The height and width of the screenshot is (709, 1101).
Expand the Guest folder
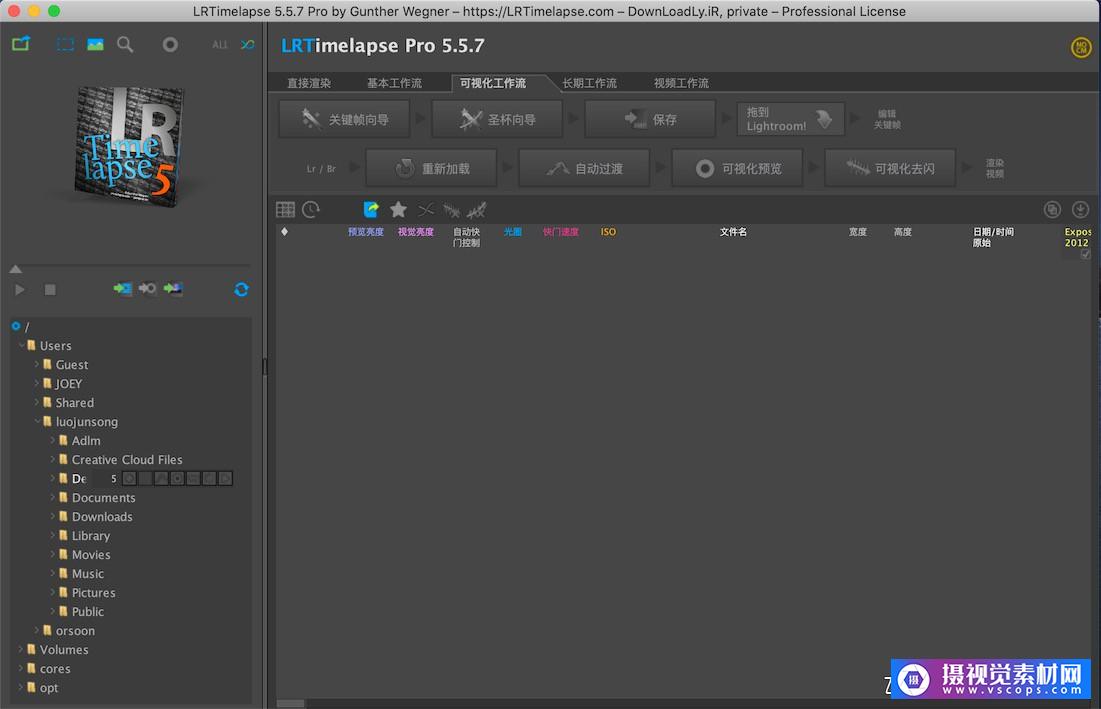tap(37, 364)
